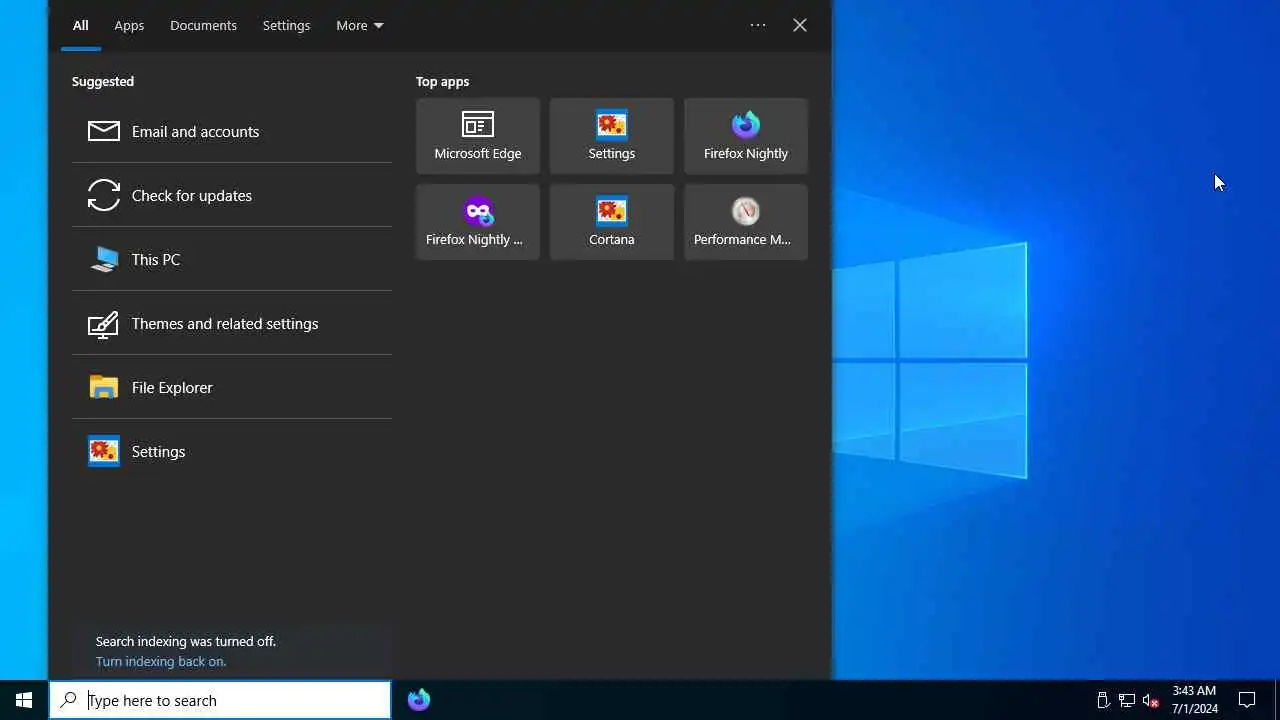Open Settings from the Suggested list
Screen dimensions: 1280x720
click(x=232, y=451)
